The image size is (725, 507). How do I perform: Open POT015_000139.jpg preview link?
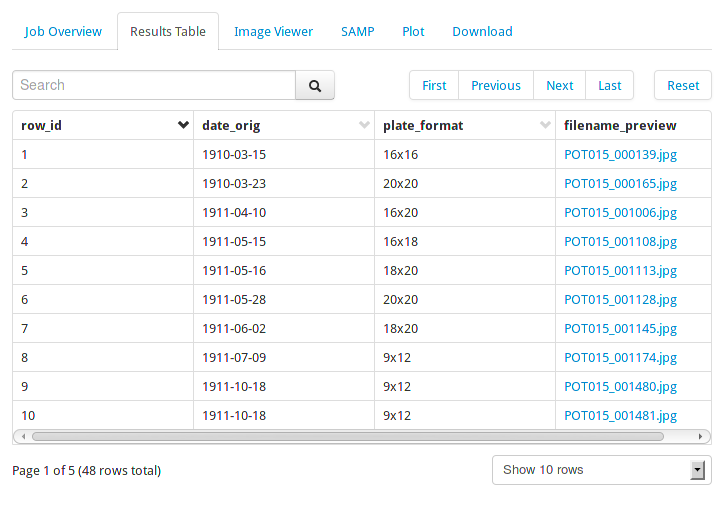(x=621, y=154)
